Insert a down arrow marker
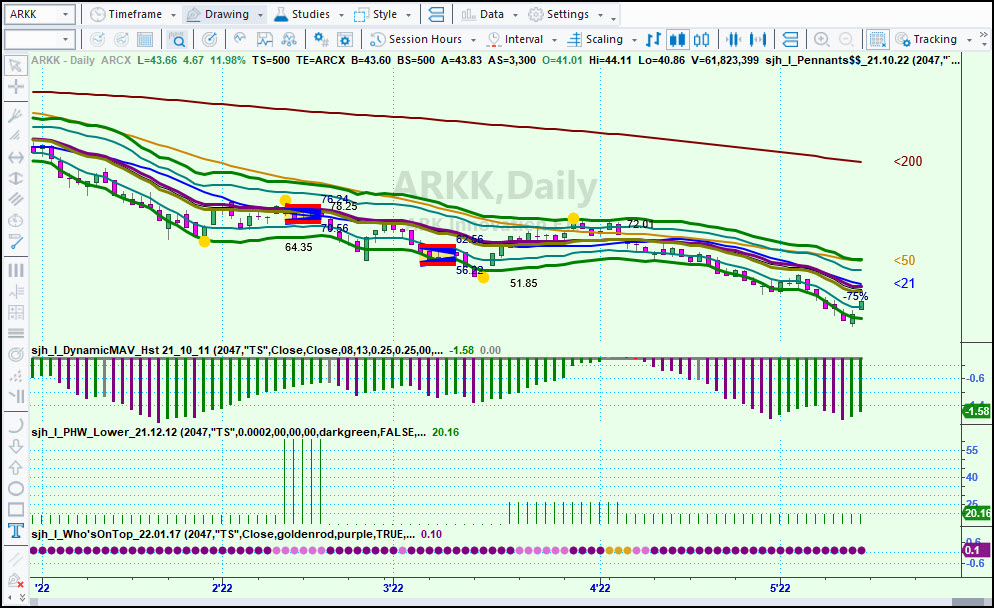Image resolution: width=994 pixels, height=608 pixels. 16,446
